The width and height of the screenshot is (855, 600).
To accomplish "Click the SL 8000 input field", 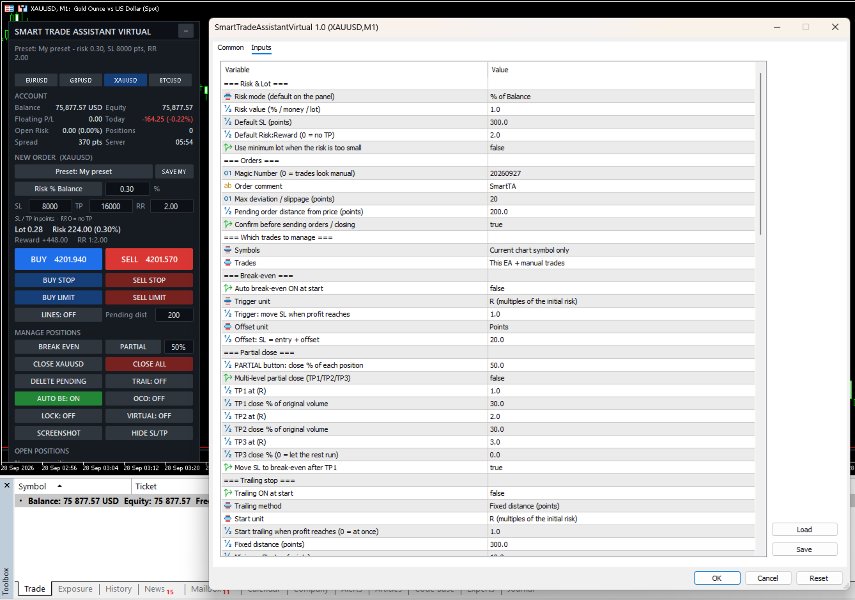I will click(x=50, y=206).
